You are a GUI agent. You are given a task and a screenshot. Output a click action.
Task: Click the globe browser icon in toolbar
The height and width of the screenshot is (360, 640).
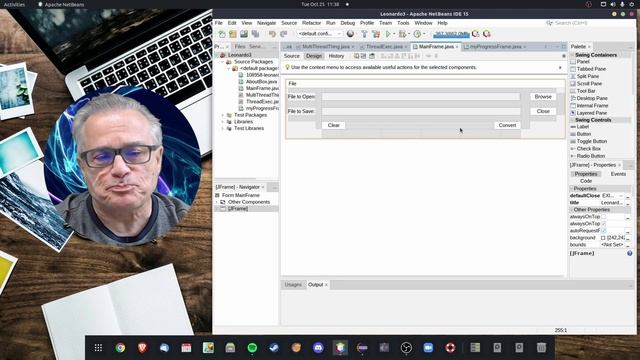point(350,34)
